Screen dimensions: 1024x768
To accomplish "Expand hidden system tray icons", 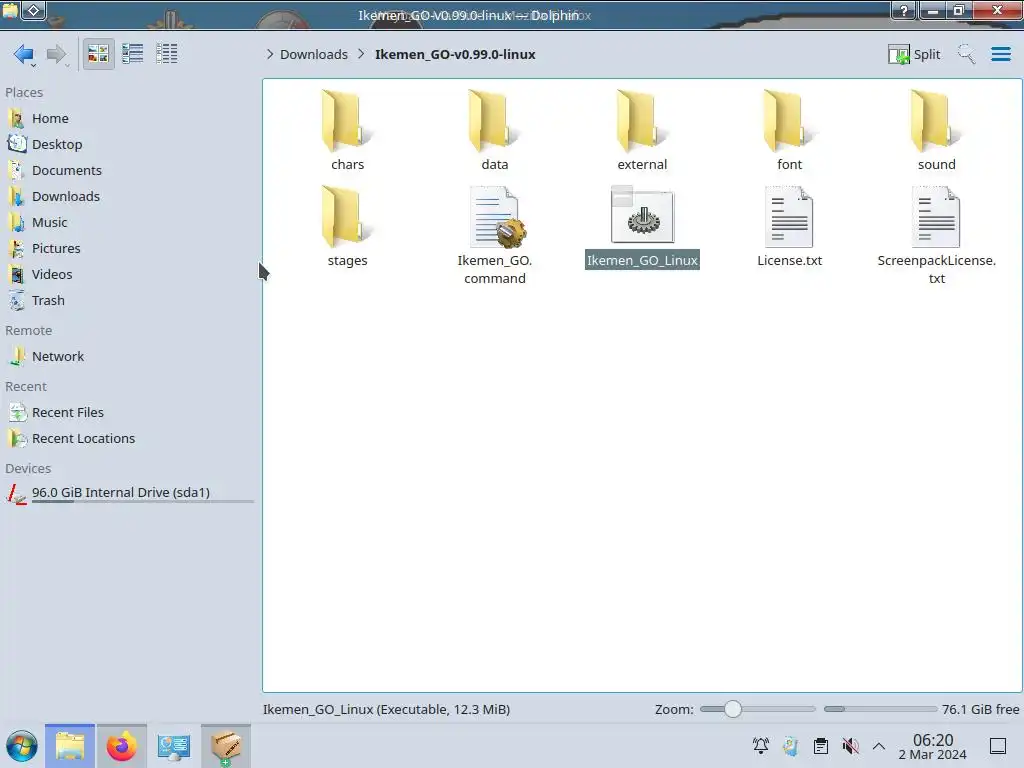I will point(879,746).
